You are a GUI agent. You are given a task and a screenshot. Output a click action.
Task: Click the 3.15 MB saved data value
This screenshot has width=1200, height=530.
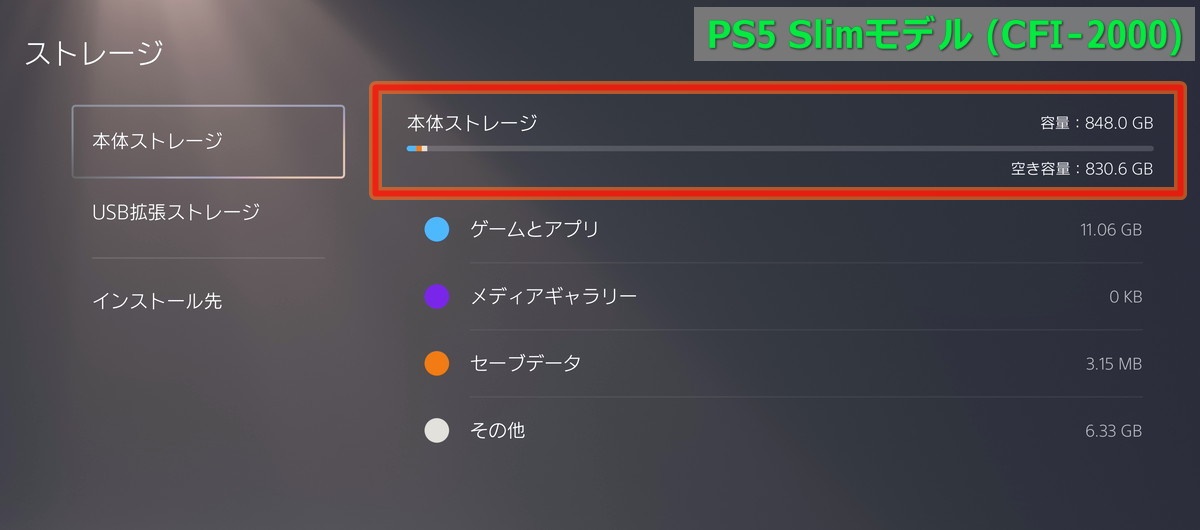[x=1113, y=364]
